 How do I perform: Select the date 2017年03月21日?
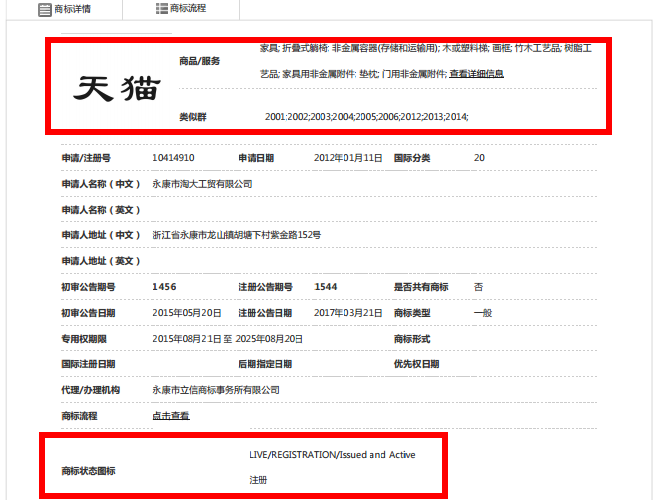click(x=348, y=313)
